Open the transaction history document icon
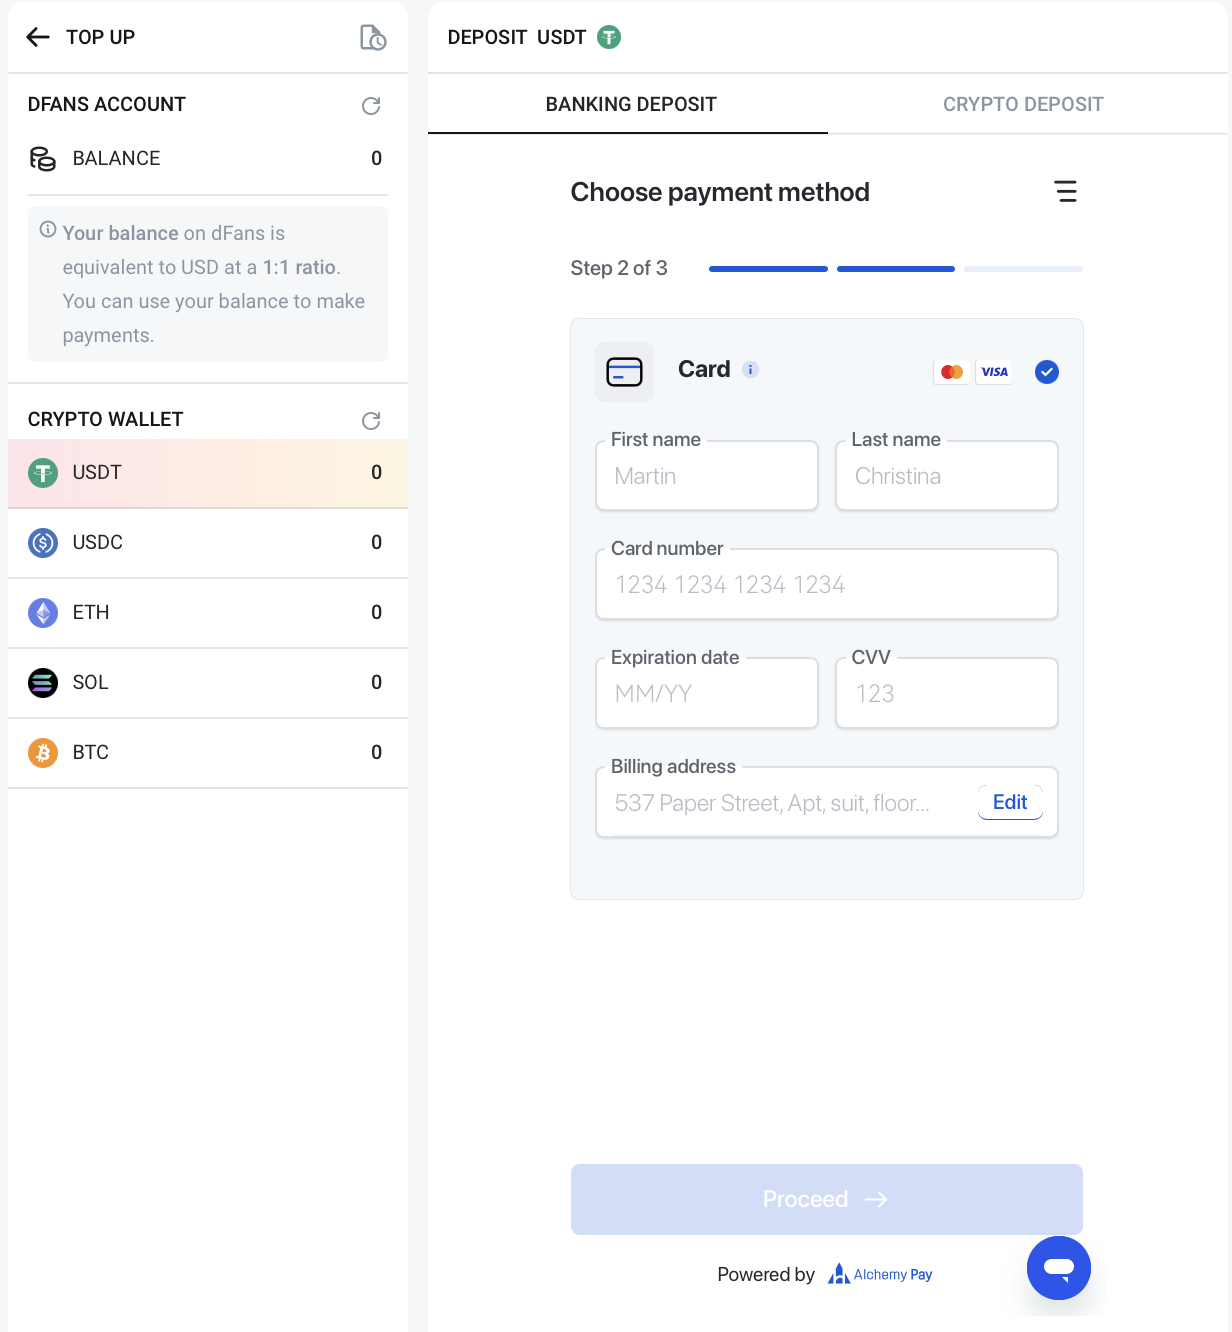 (372, 37)
